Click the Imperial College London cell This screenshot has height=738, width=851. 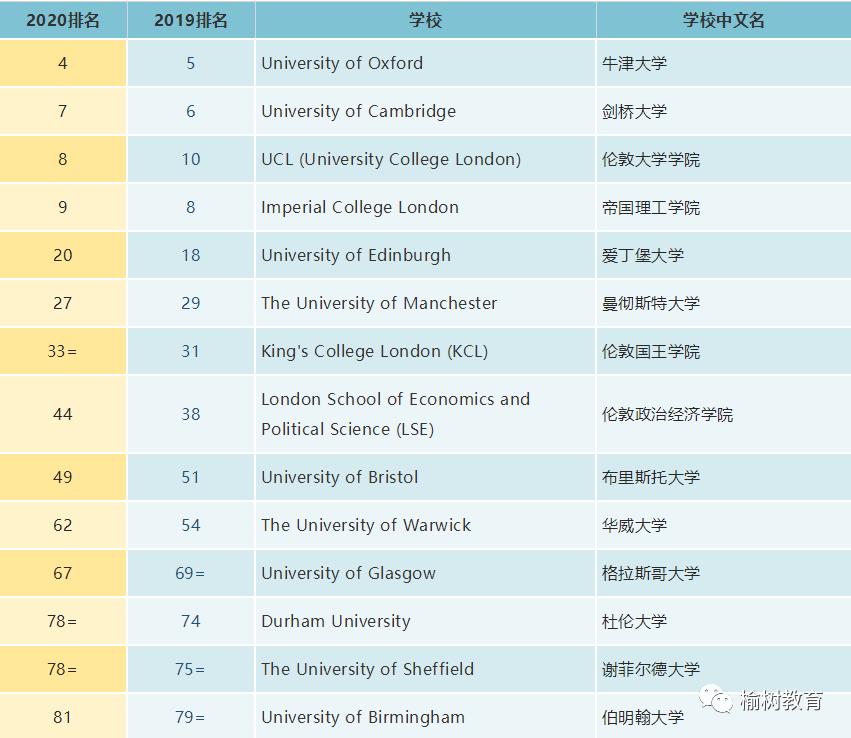tap(426, 207)
